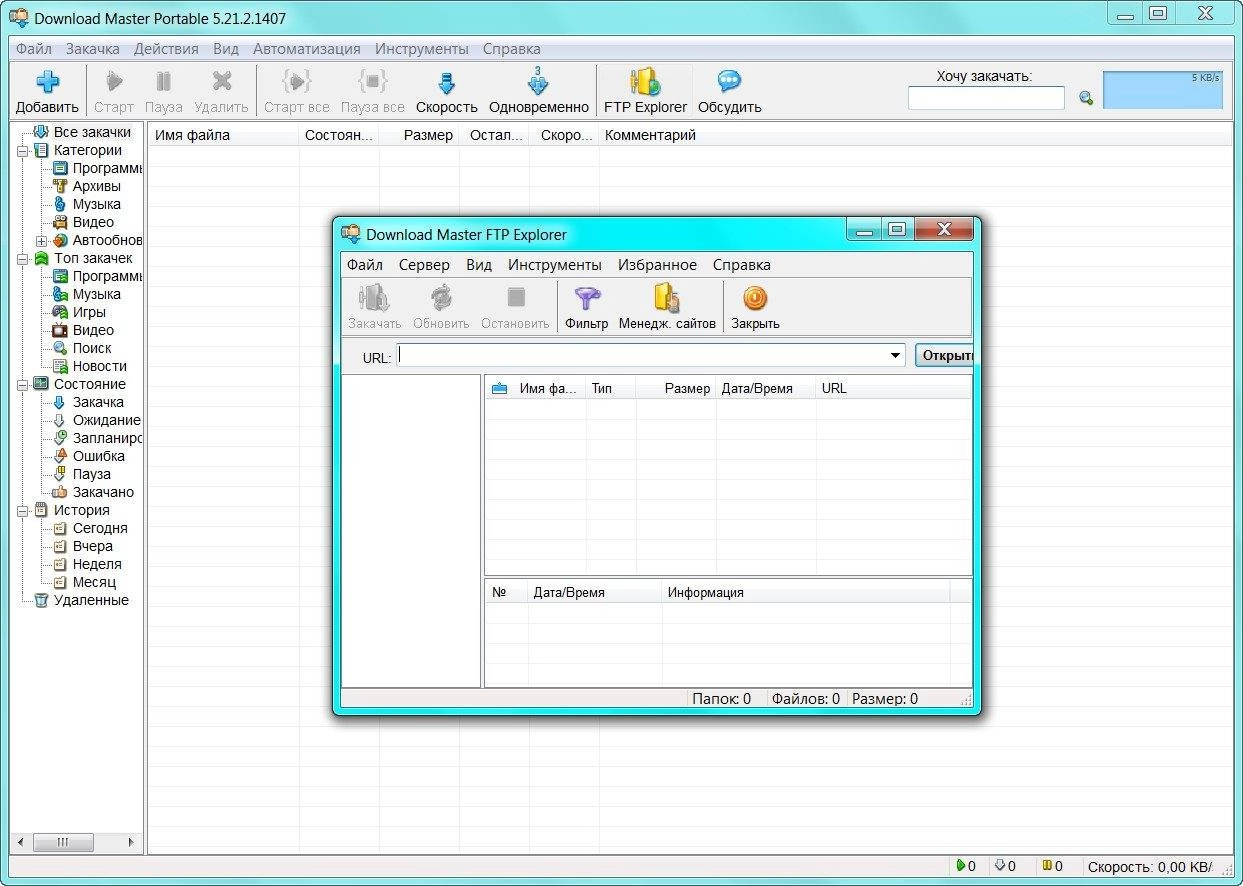The width and height of the screenshot is (1243, 886).
Task: Open the Действия menu
Action: [166, 48]
